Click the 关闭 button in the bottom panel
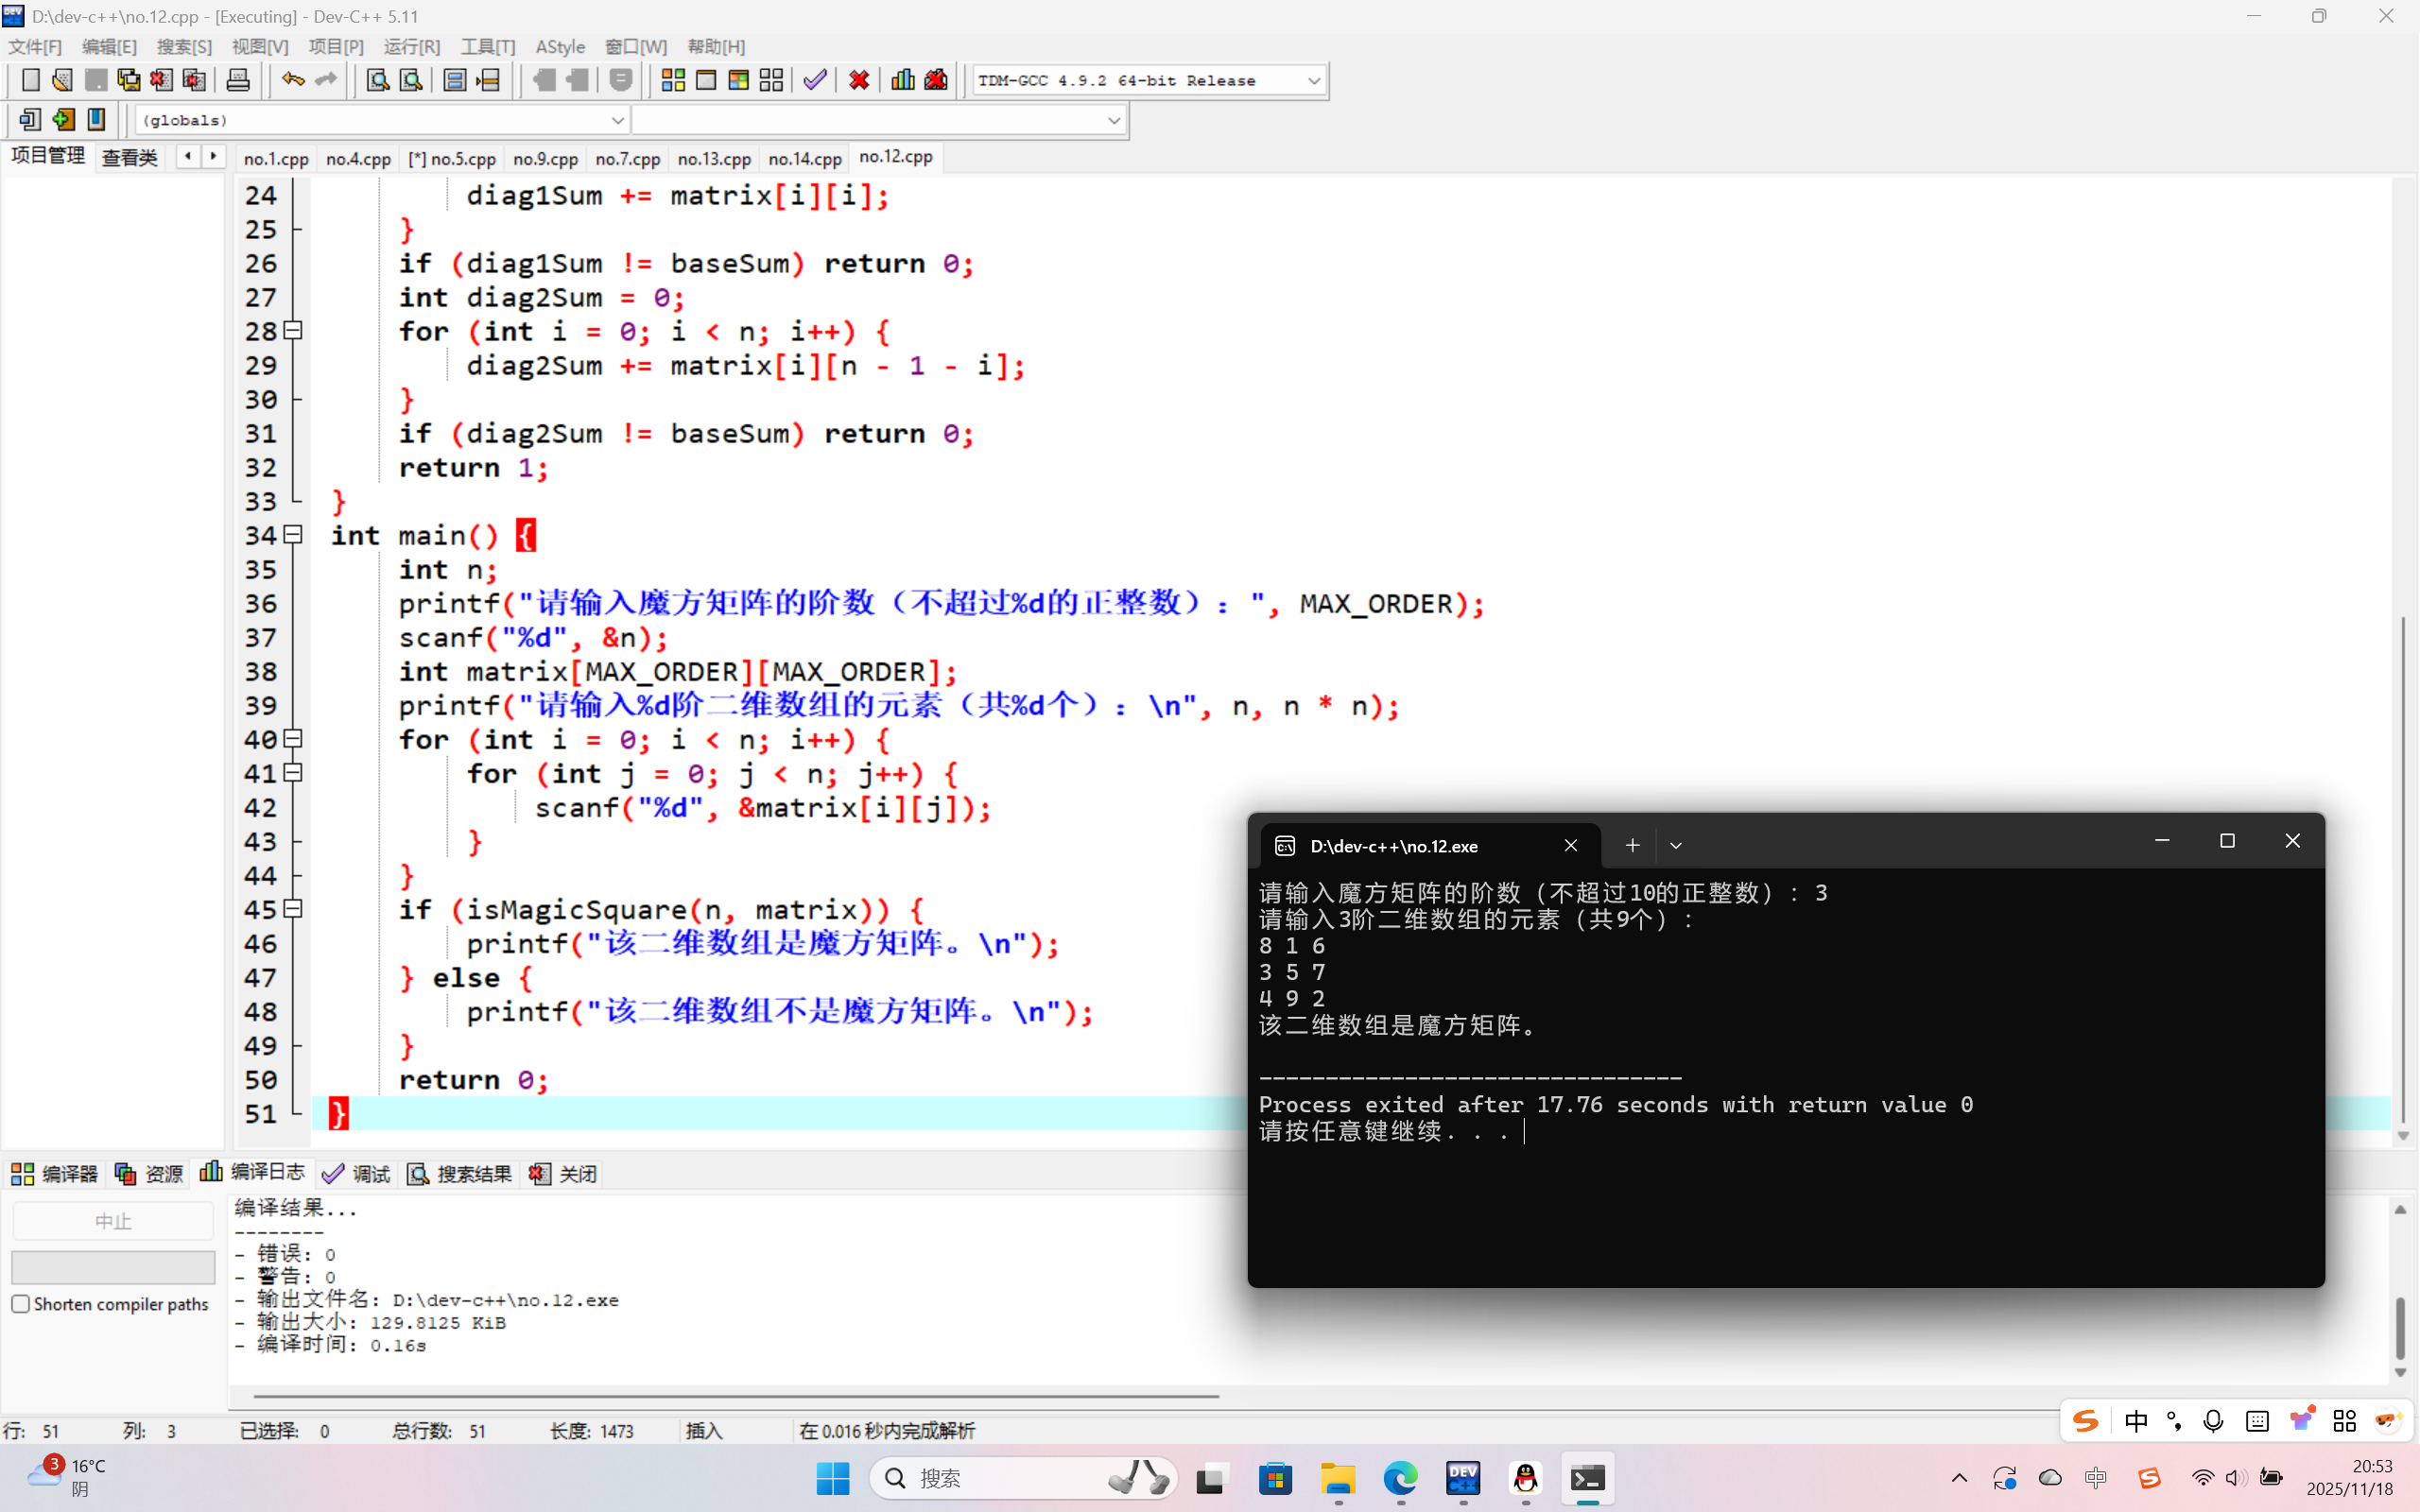 (563, 1174)
